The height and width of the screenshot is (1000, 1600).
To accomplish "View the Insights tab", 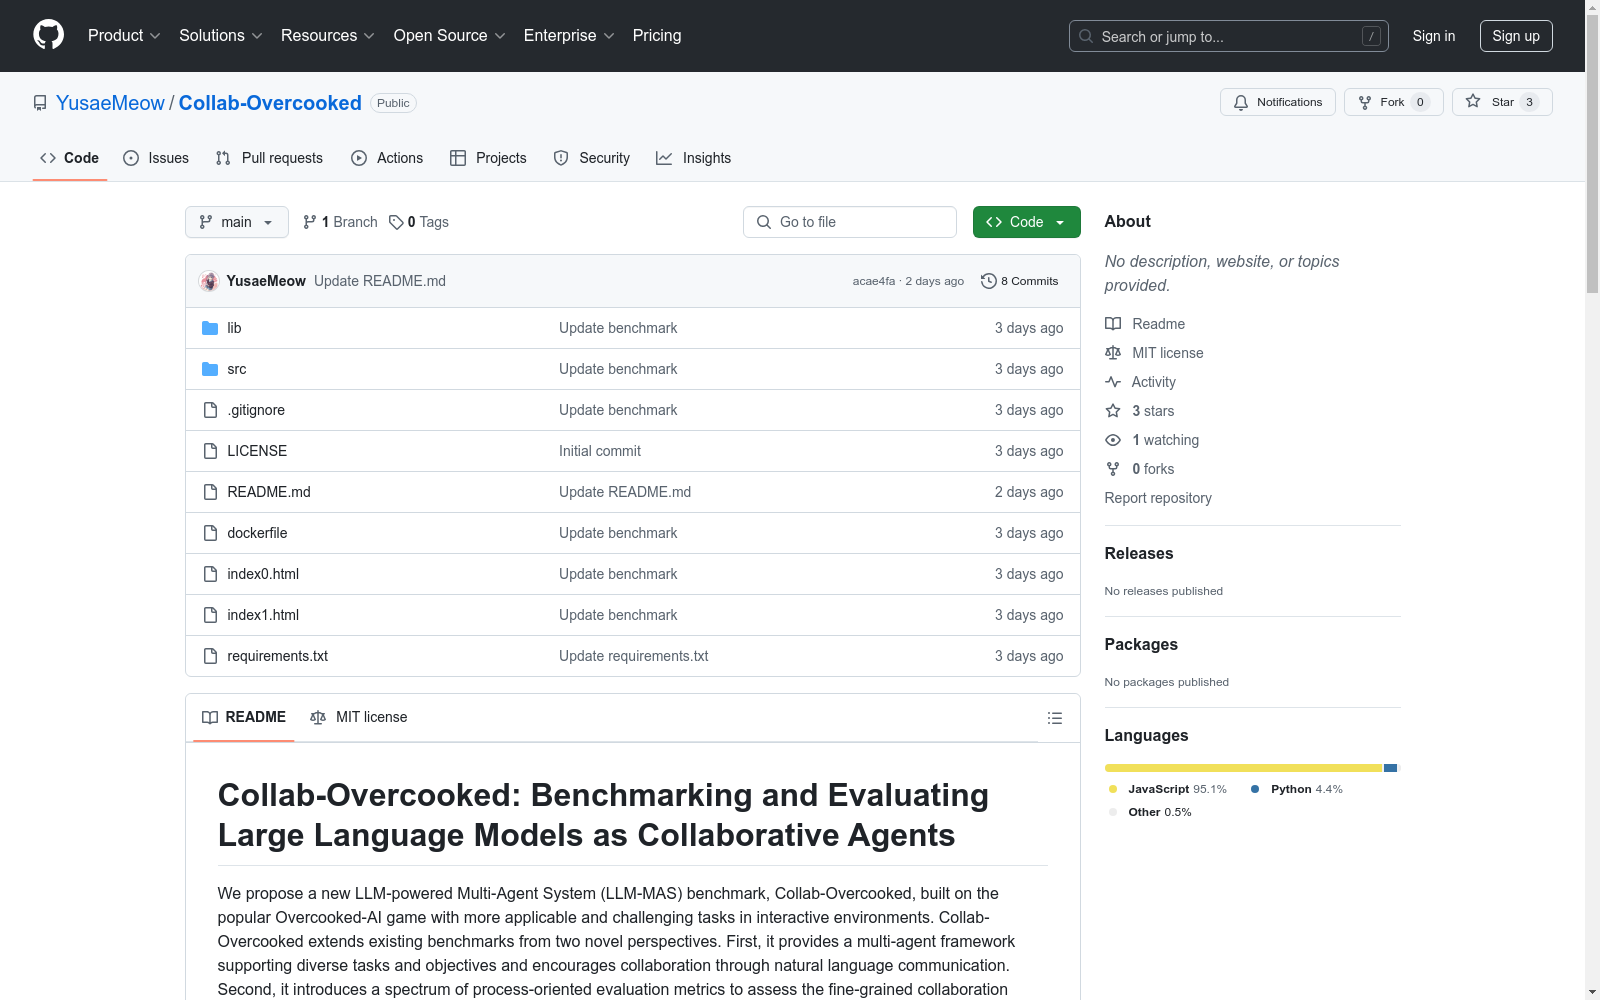I will point(694,158).
